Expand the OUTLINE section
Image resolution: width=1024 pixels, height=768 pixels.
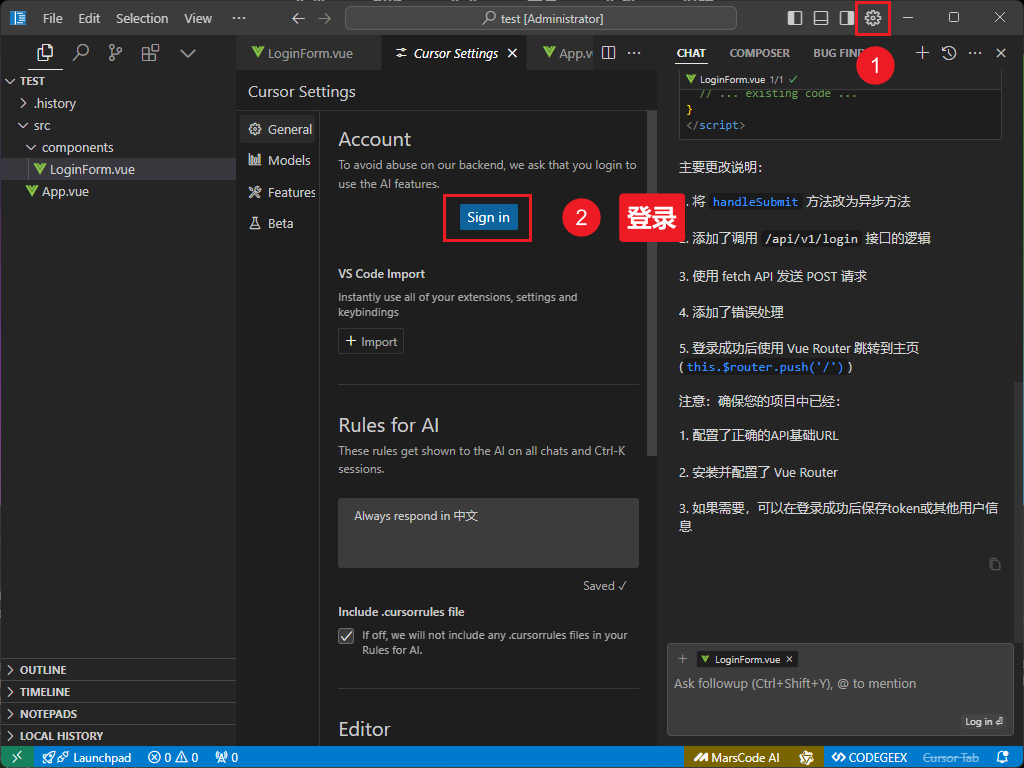point(43,670)
